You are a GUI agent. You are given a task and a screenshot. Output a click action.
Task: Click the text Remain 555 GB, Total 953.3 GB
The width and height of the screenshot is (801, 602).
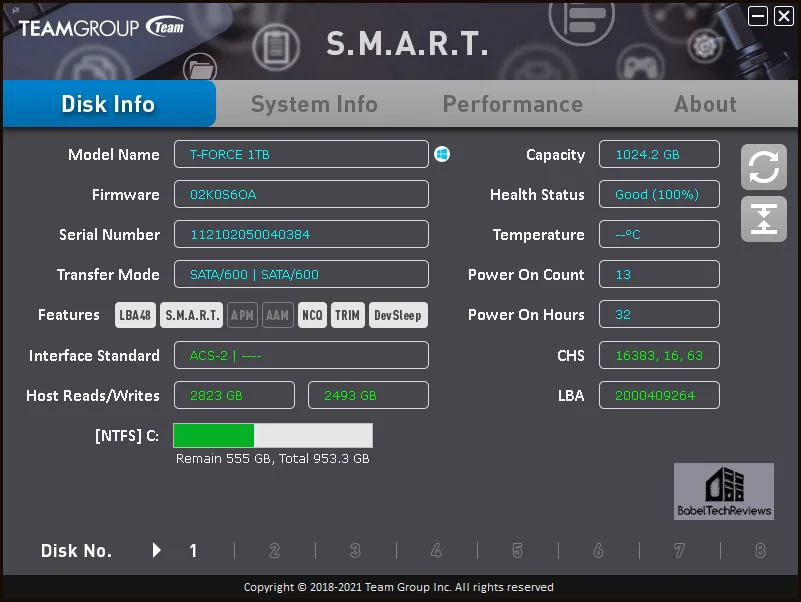pos(272,458)
